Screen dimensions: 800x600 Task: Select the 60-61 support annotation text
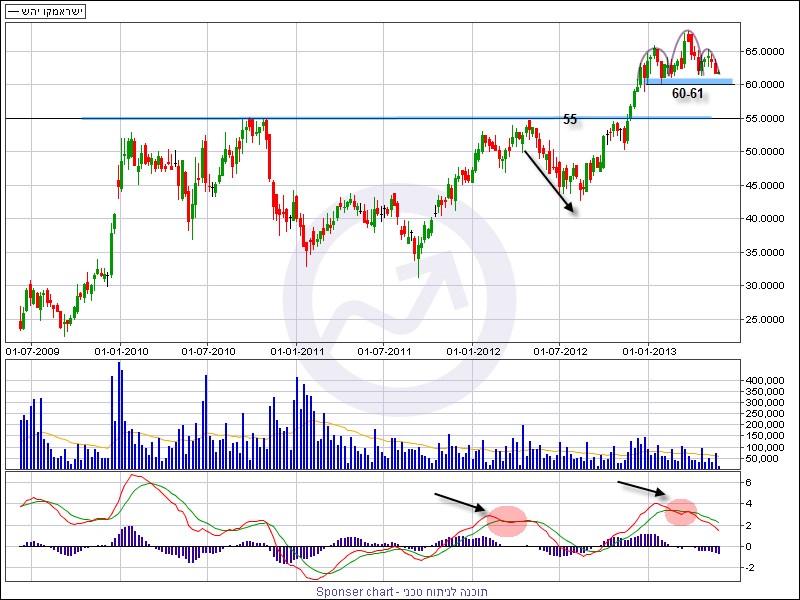687,94
